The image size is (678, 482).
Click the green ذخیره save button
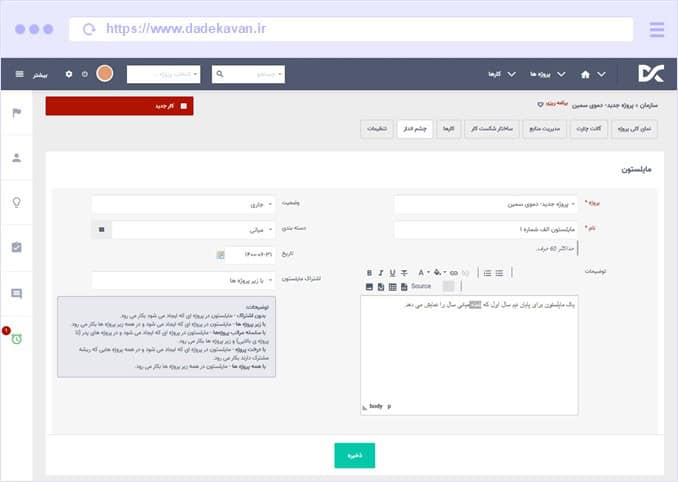[354, 455]
